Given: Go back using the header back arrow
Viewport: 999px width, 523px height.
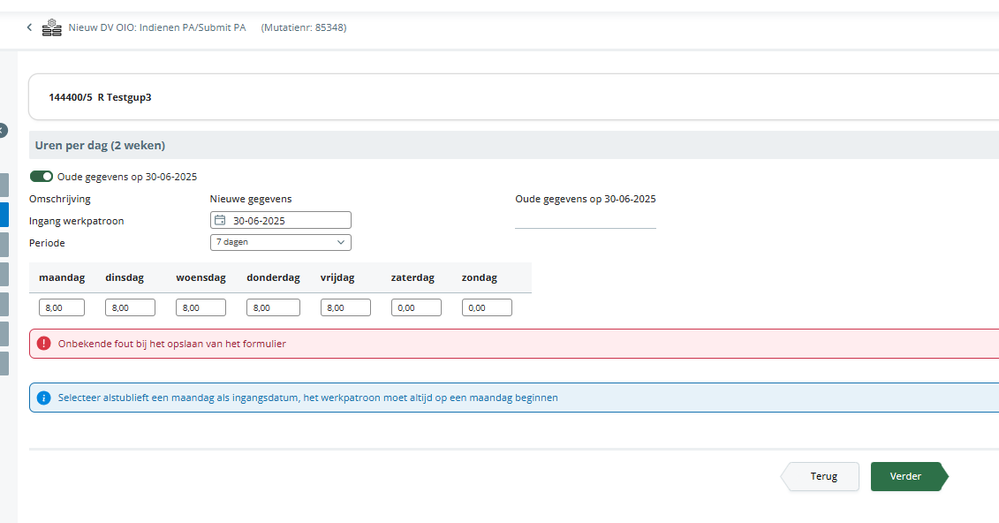Looking at the screenshot, I should pyautogui.click(x=29, y=27).
